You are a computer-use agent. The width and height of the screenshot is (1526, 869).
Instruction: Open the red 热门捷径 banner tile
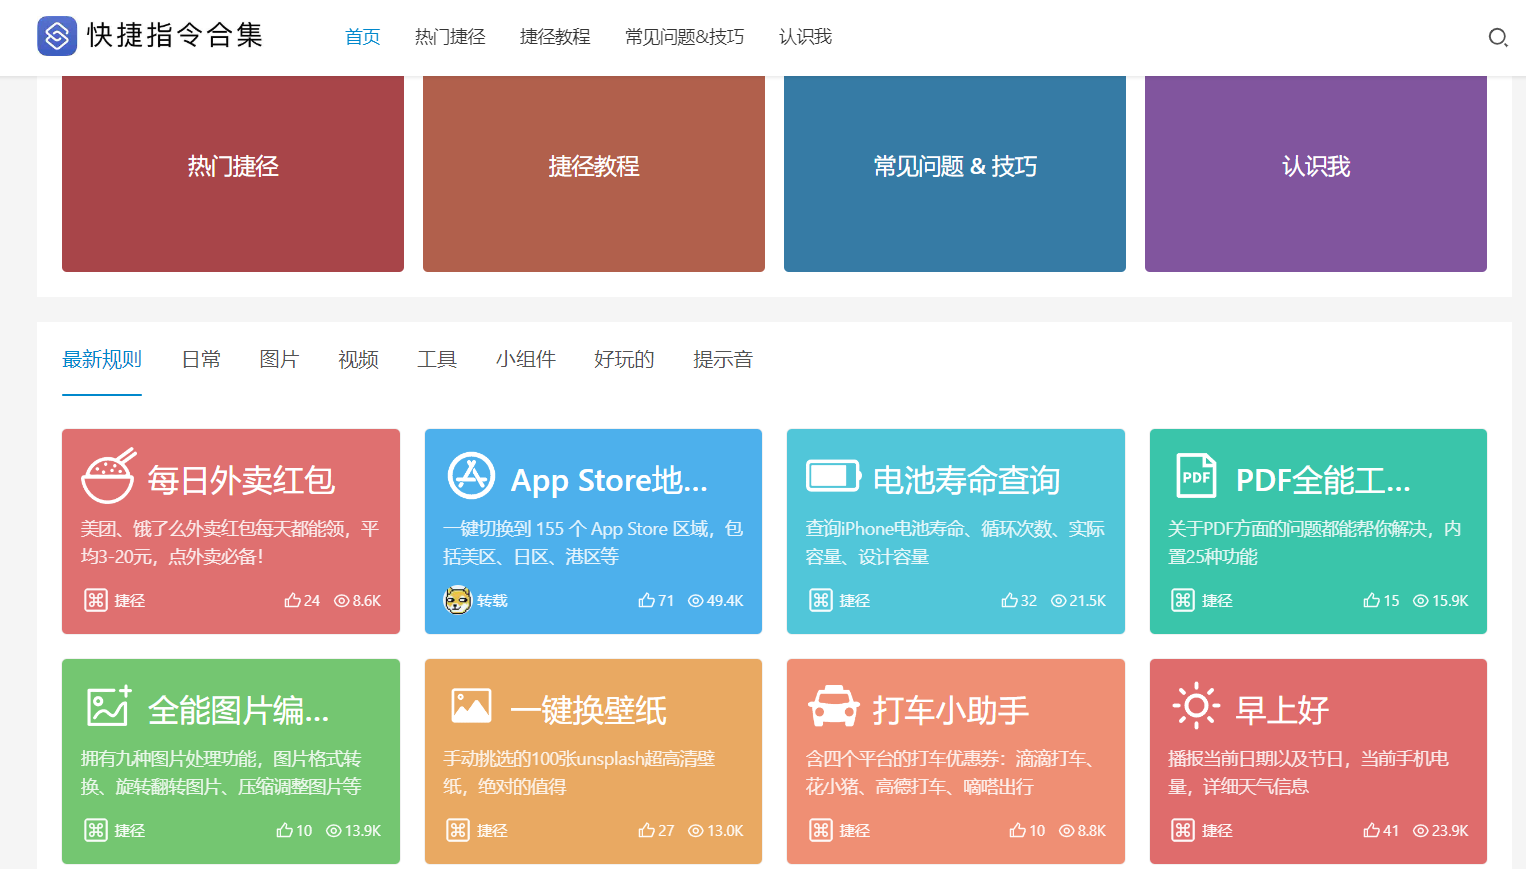[x=233, y=167]
